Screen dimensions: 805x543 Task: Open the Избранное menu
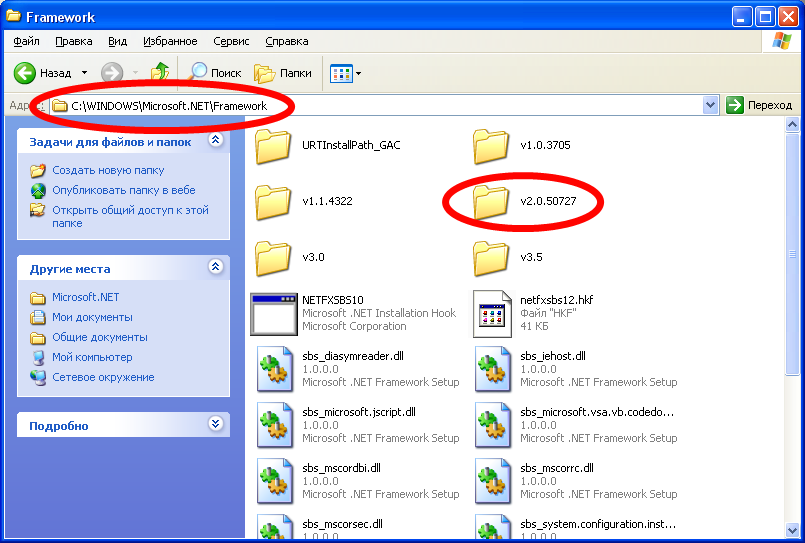(x=170, y=41)
